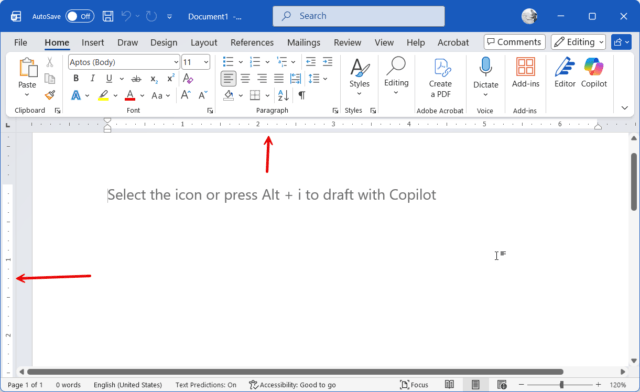Decrease paragraph indent
The image size is (640, 392).
point(311,62)
